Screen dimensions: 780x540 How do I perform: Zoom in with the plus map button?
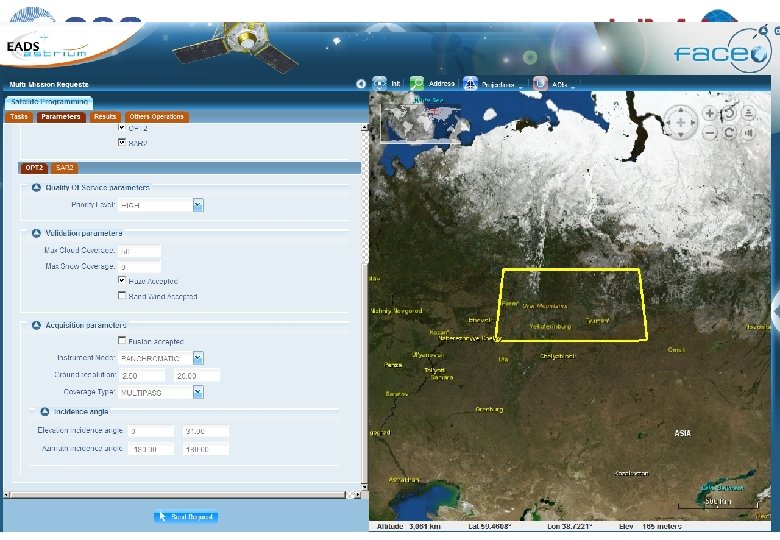(710, 113)
